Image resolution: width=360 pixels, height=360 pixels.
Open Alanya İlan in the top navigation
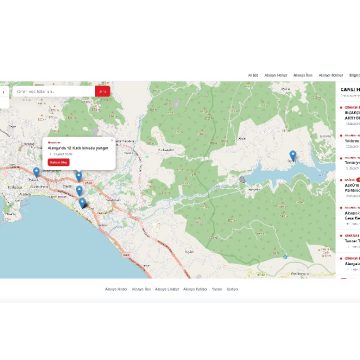pyautogui.click(x=303, y=75)
